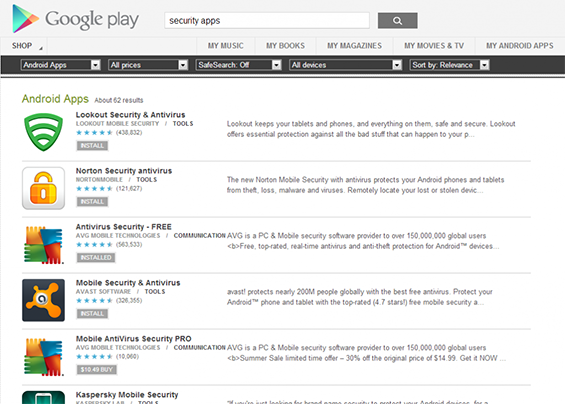Open the SafeSearch: Off dropdown
Image resolution: width=565 pixels, height=404 pixels.
click(239, 65)
